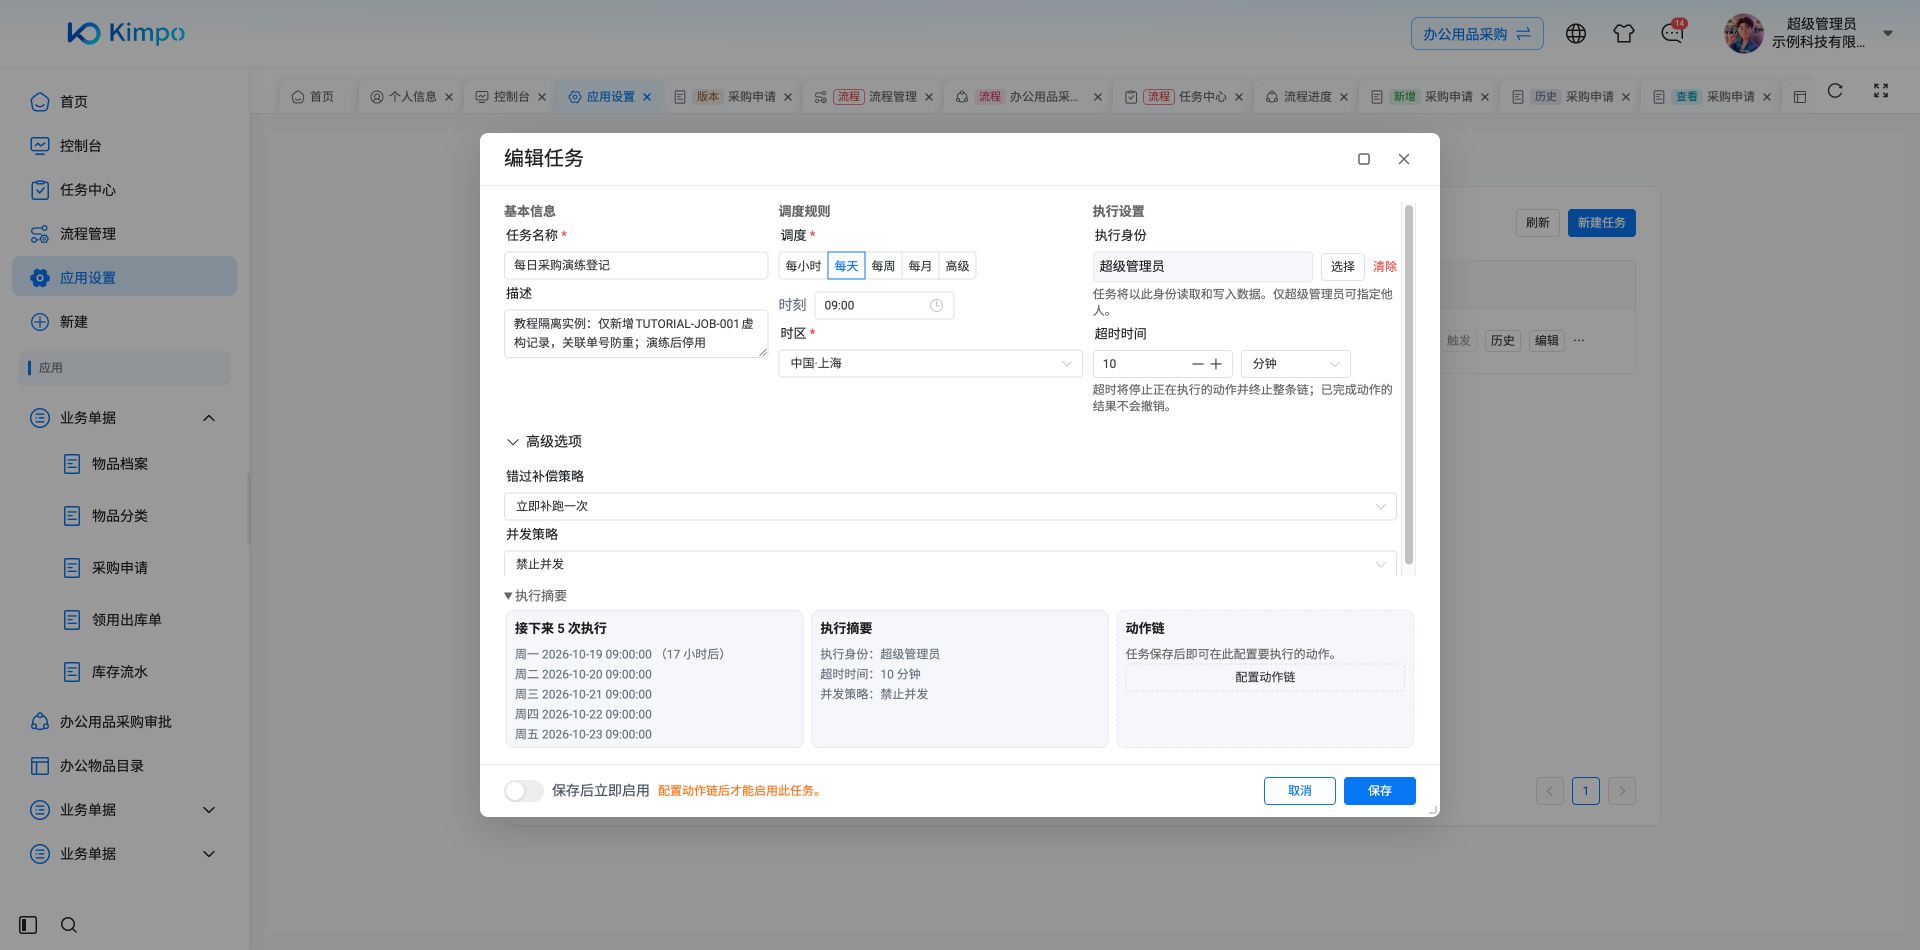
Task: Switch to the 个人信息 tab
Action: tap(412, 97)
